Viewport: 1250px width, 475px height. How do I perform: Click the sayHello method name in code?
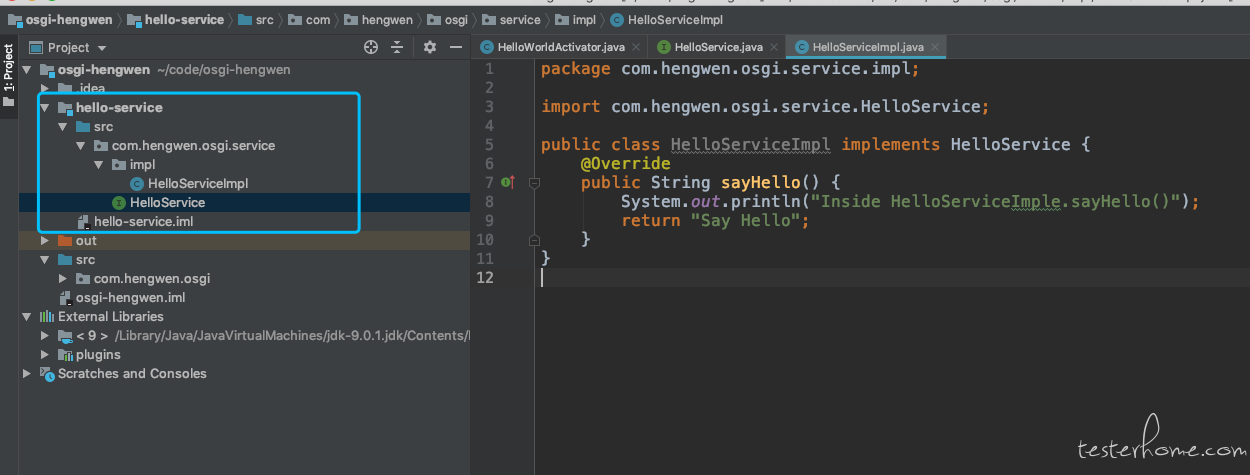click(760, 182)
